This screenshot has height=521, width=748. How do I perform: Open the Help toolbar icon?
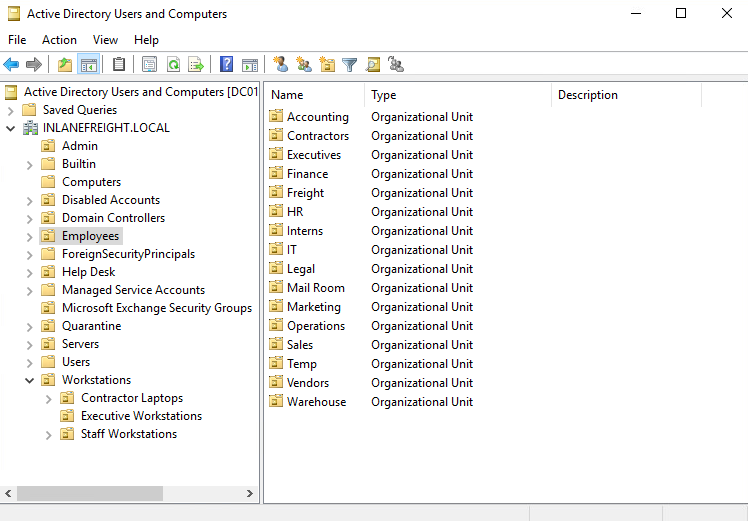point(226,65)
